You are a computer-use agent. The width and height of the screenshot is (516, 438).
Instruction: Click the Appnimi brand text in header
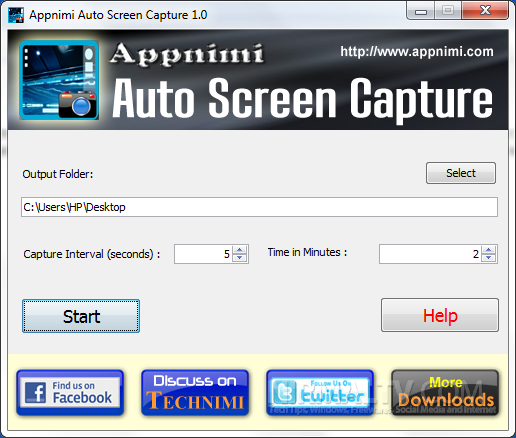[x=187, y=54]
